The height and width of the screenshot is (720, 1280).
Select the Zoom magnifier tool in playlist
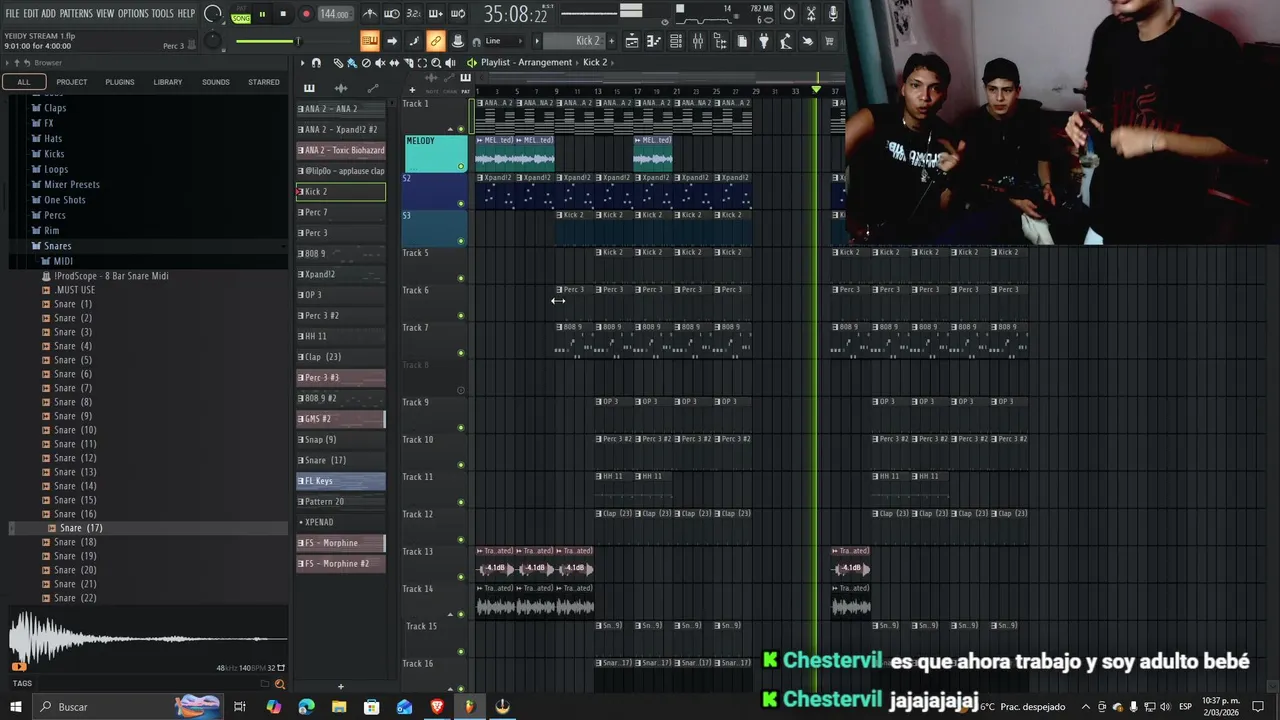(x=436, y=62)
